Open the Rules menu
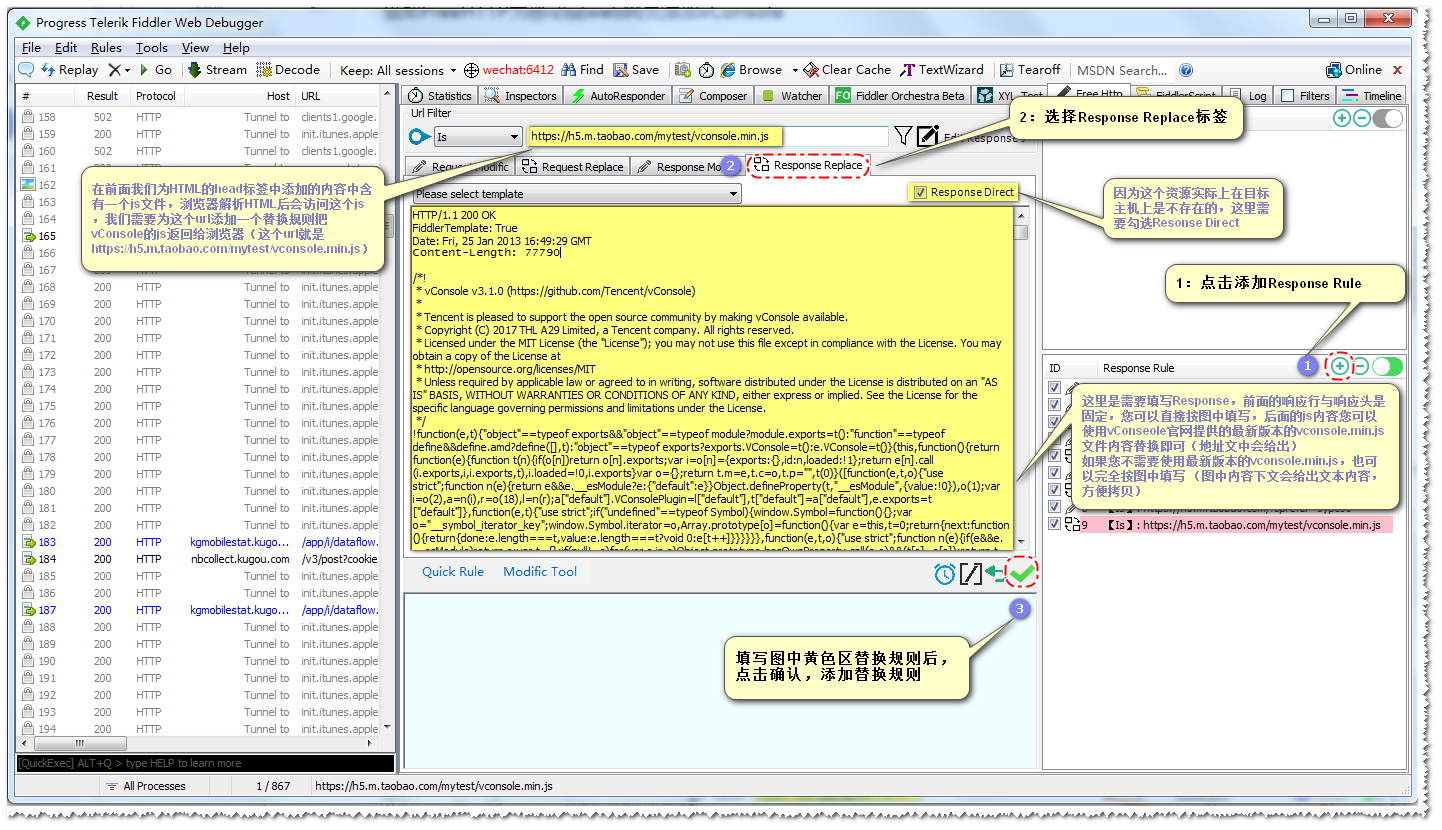Viewport: 1442px width, 830px height. click(x=106, y=47)
